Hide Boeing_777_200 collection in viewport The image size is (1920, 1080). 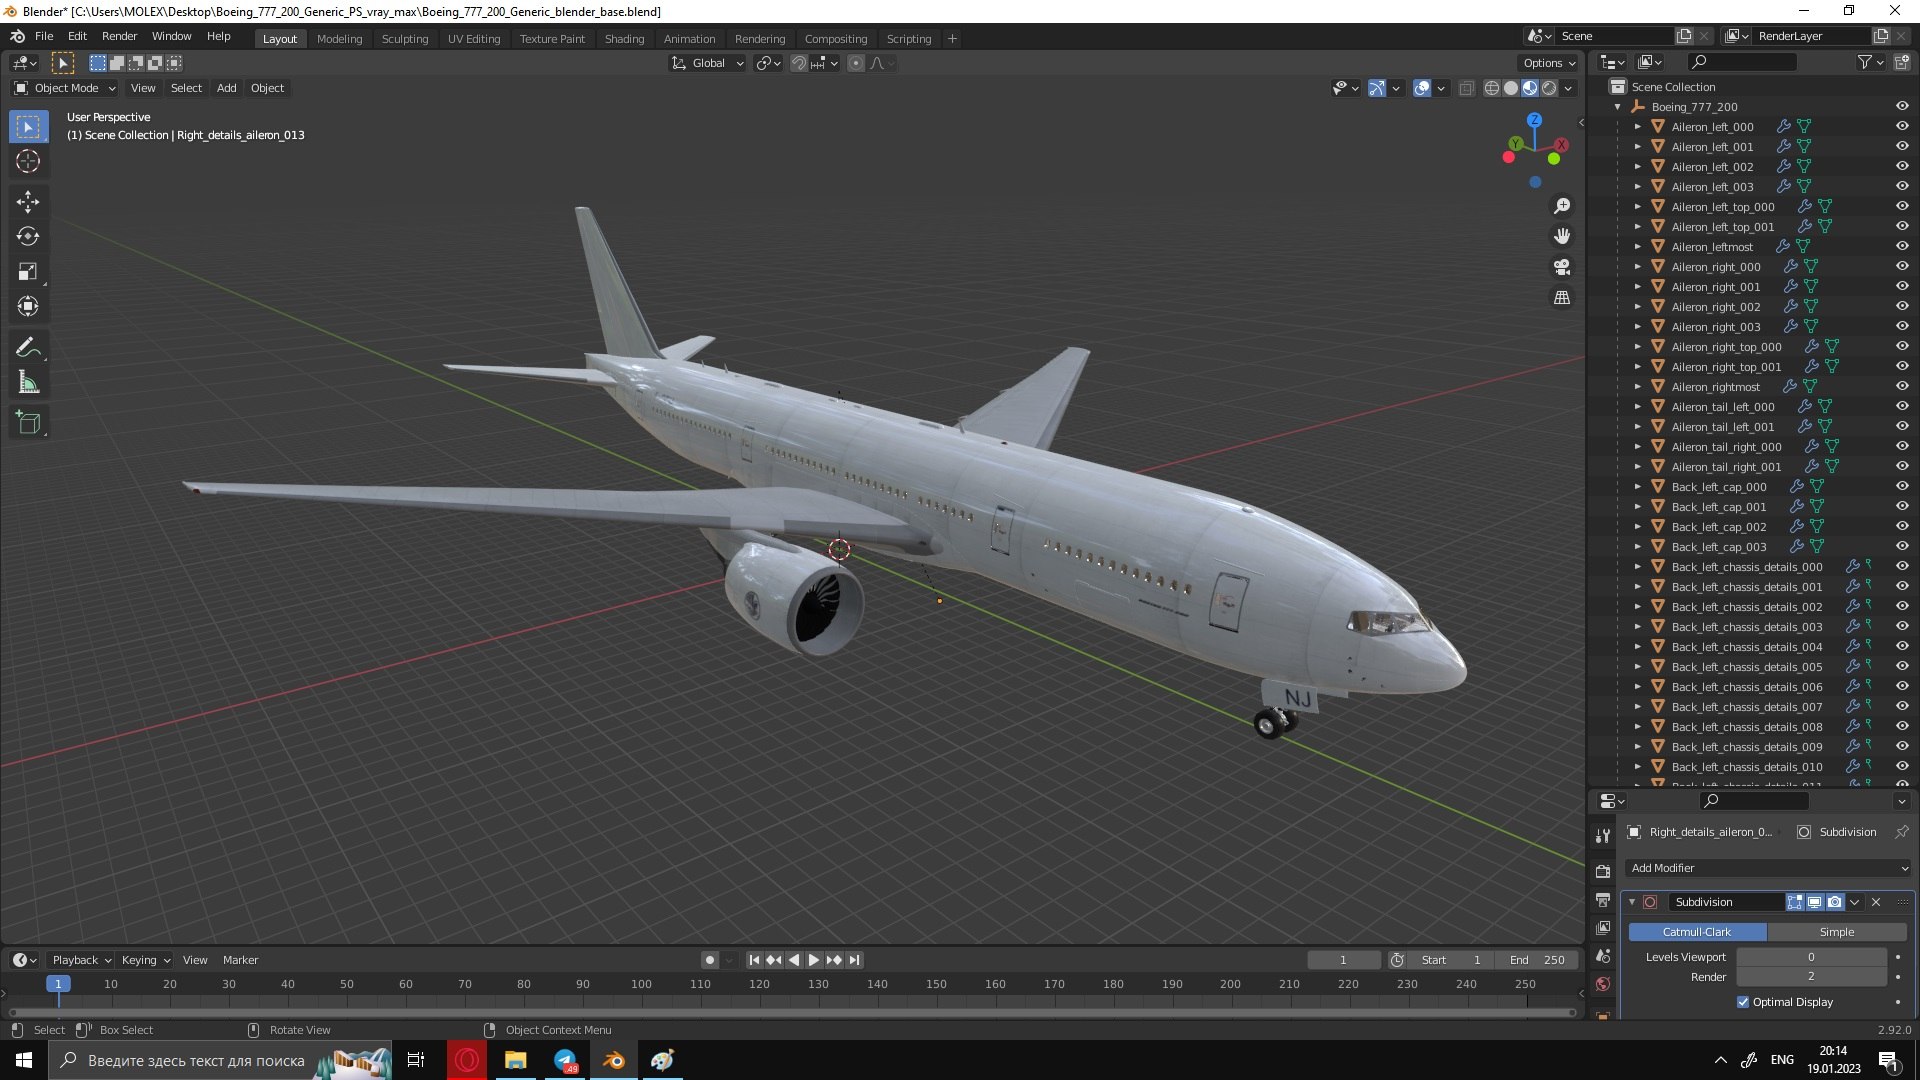tap(1902, 106)
